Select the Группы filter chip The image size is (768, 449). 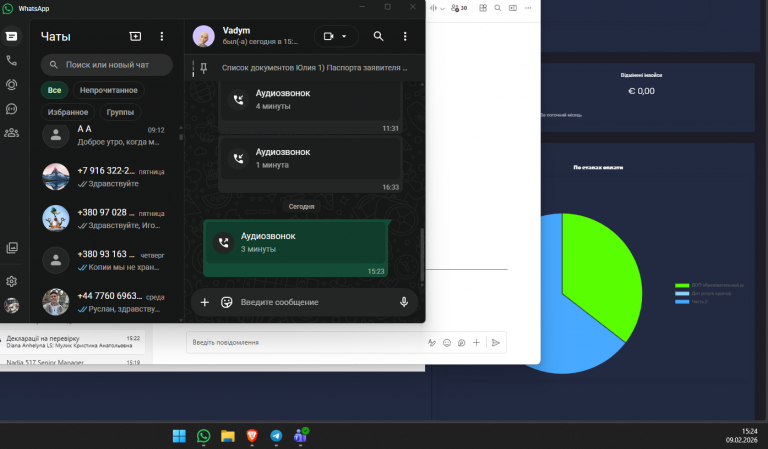120,112
